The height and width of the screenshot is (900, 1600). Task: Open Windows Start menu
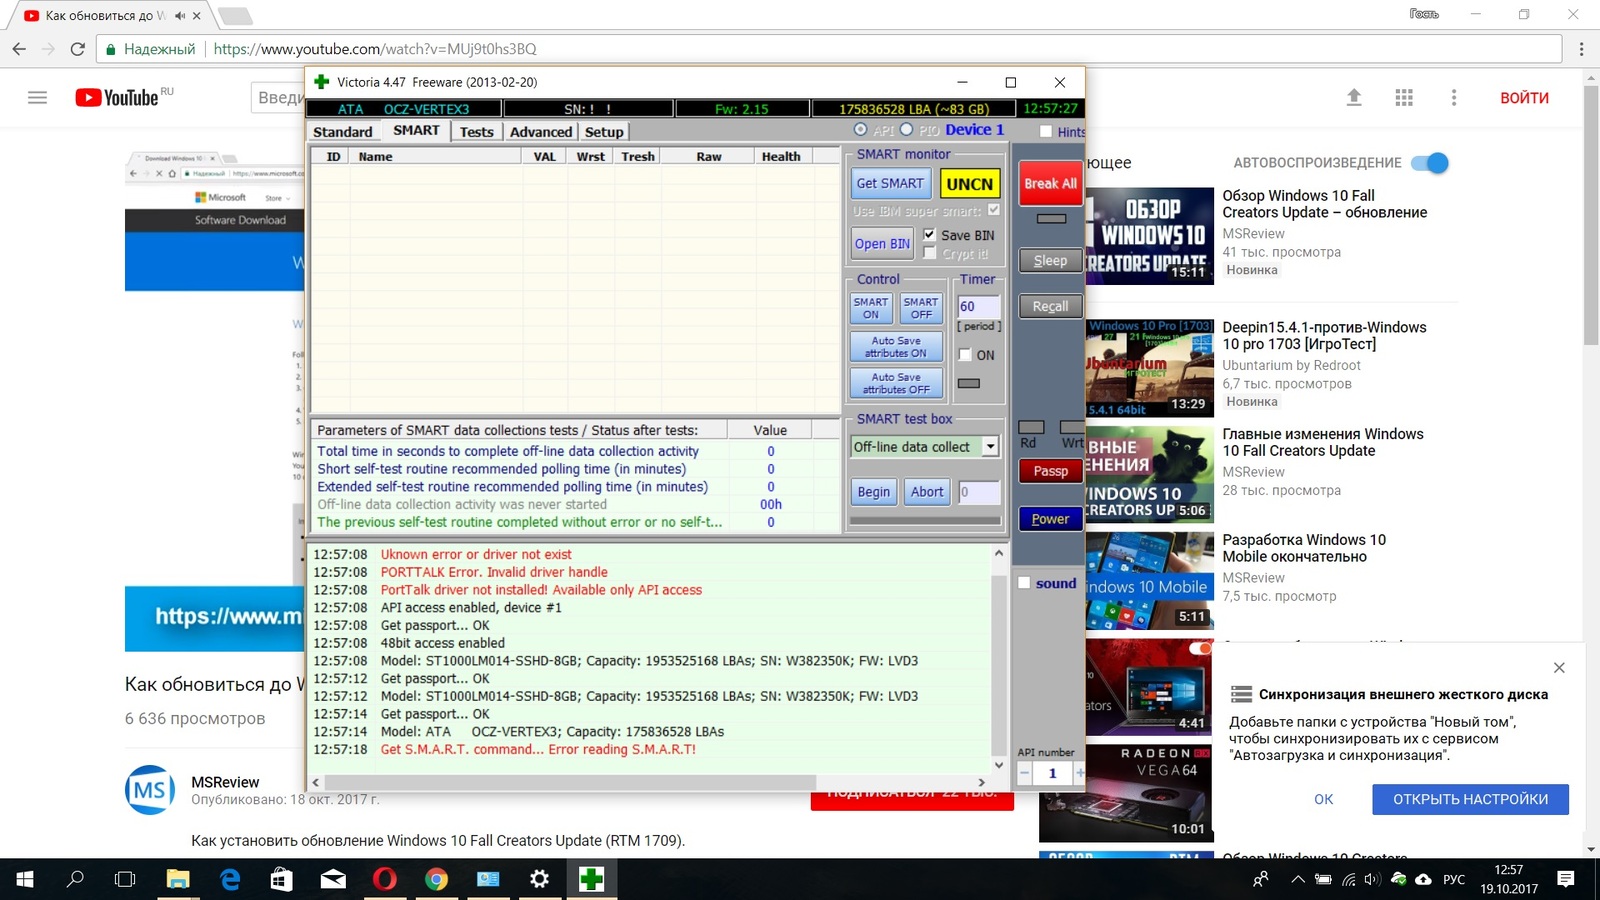(25, 879)
